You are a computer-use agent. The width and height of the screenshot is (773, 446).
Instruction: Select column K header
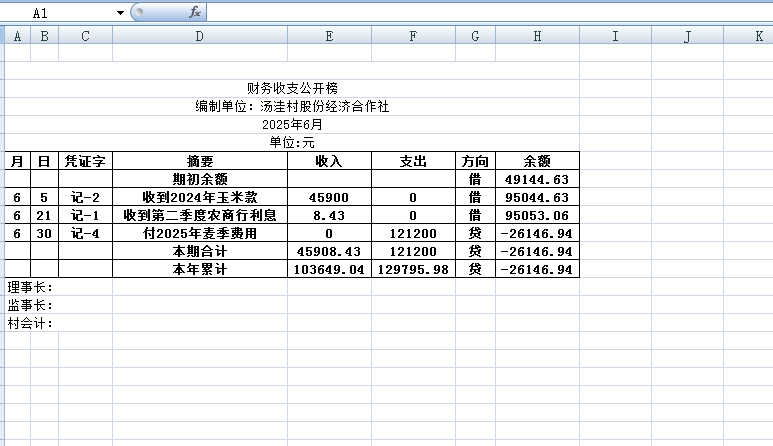point(757,36)
